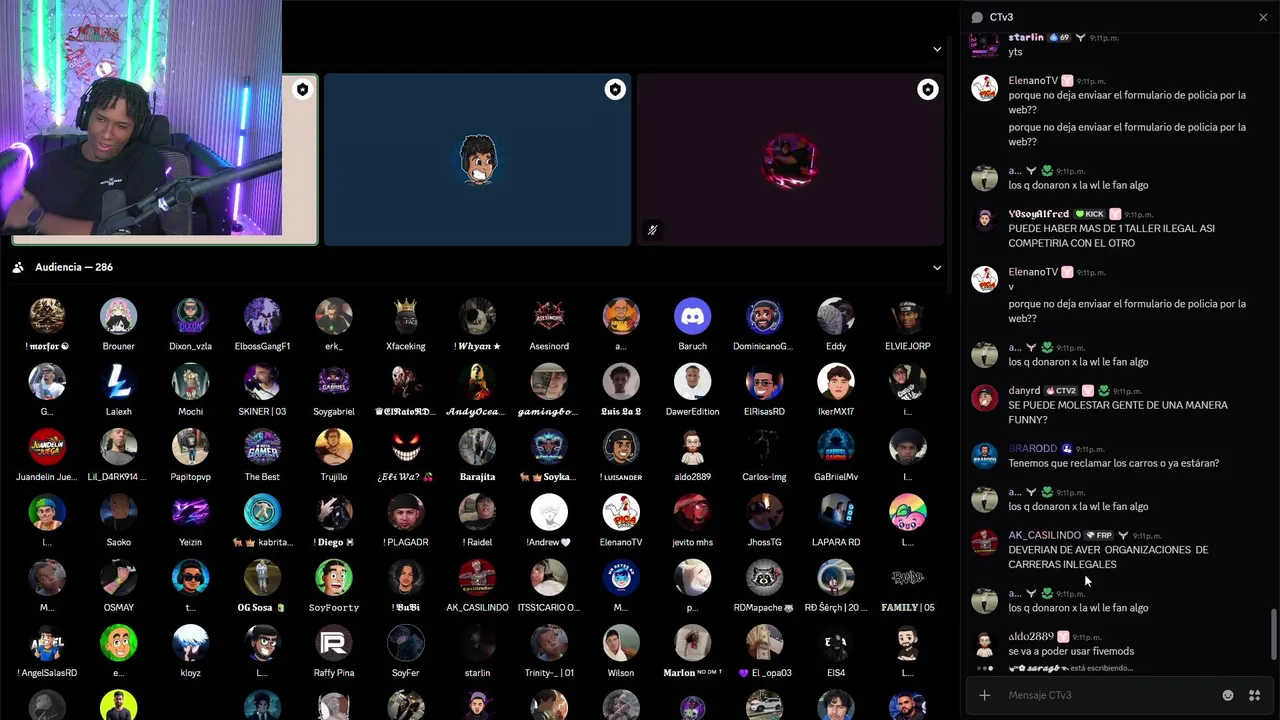Open Mochi's avatar
Image resolution: width=1280 pixels, height=720 pixels.
coord(190,381)
